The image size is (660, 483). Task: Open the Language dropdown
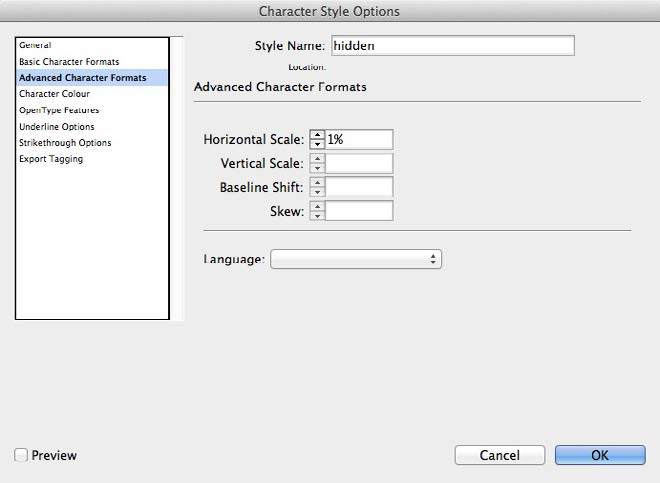(x=356, y=259)
